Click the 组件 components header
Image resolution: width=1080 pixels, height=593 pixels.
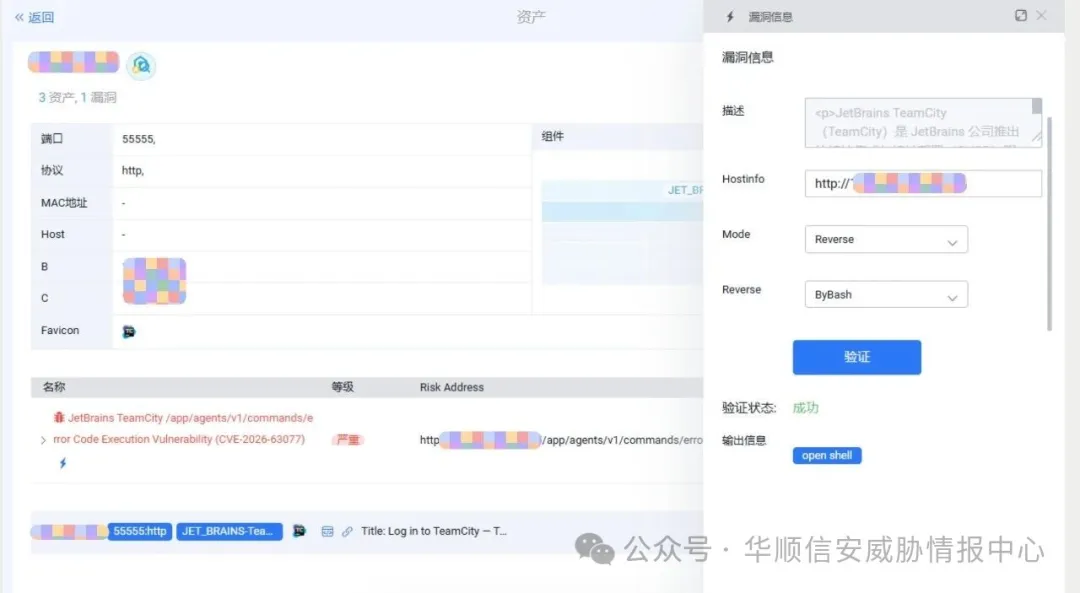[x=552, y=136]
